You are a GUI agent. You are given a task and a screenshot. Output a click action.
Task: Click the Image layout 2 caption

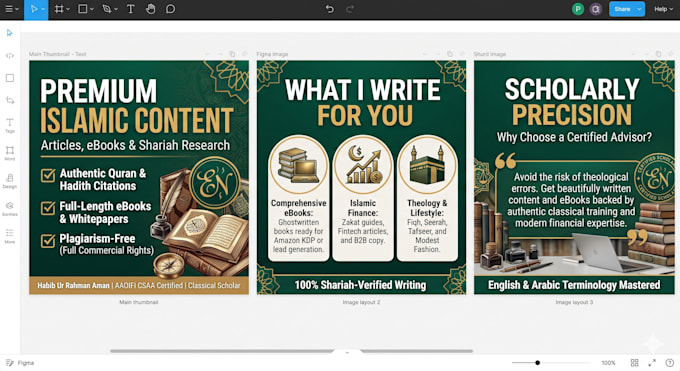(x=361, y=302)
